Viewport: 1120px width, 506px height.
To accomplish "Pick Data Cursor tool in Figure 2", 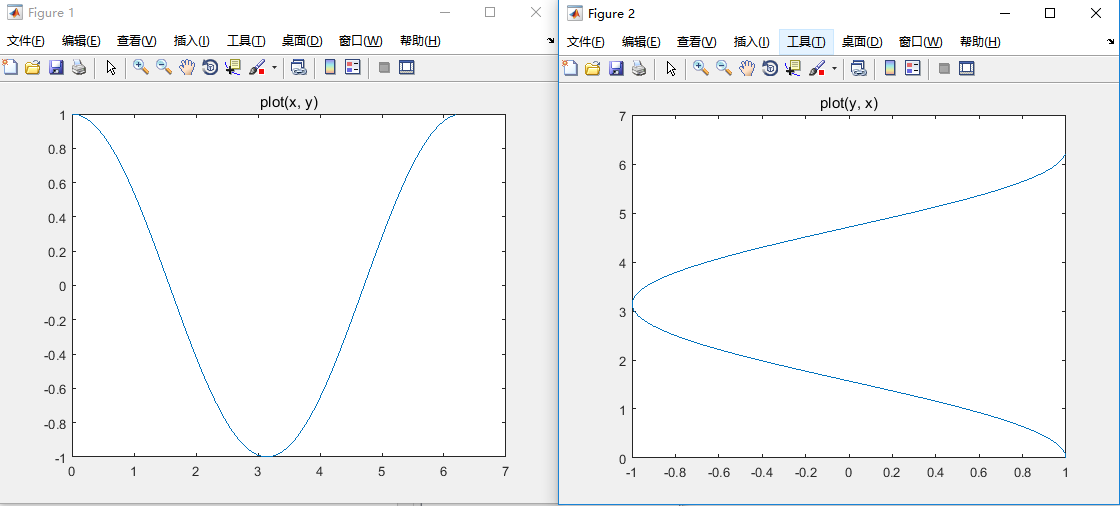I will (792, 68).
